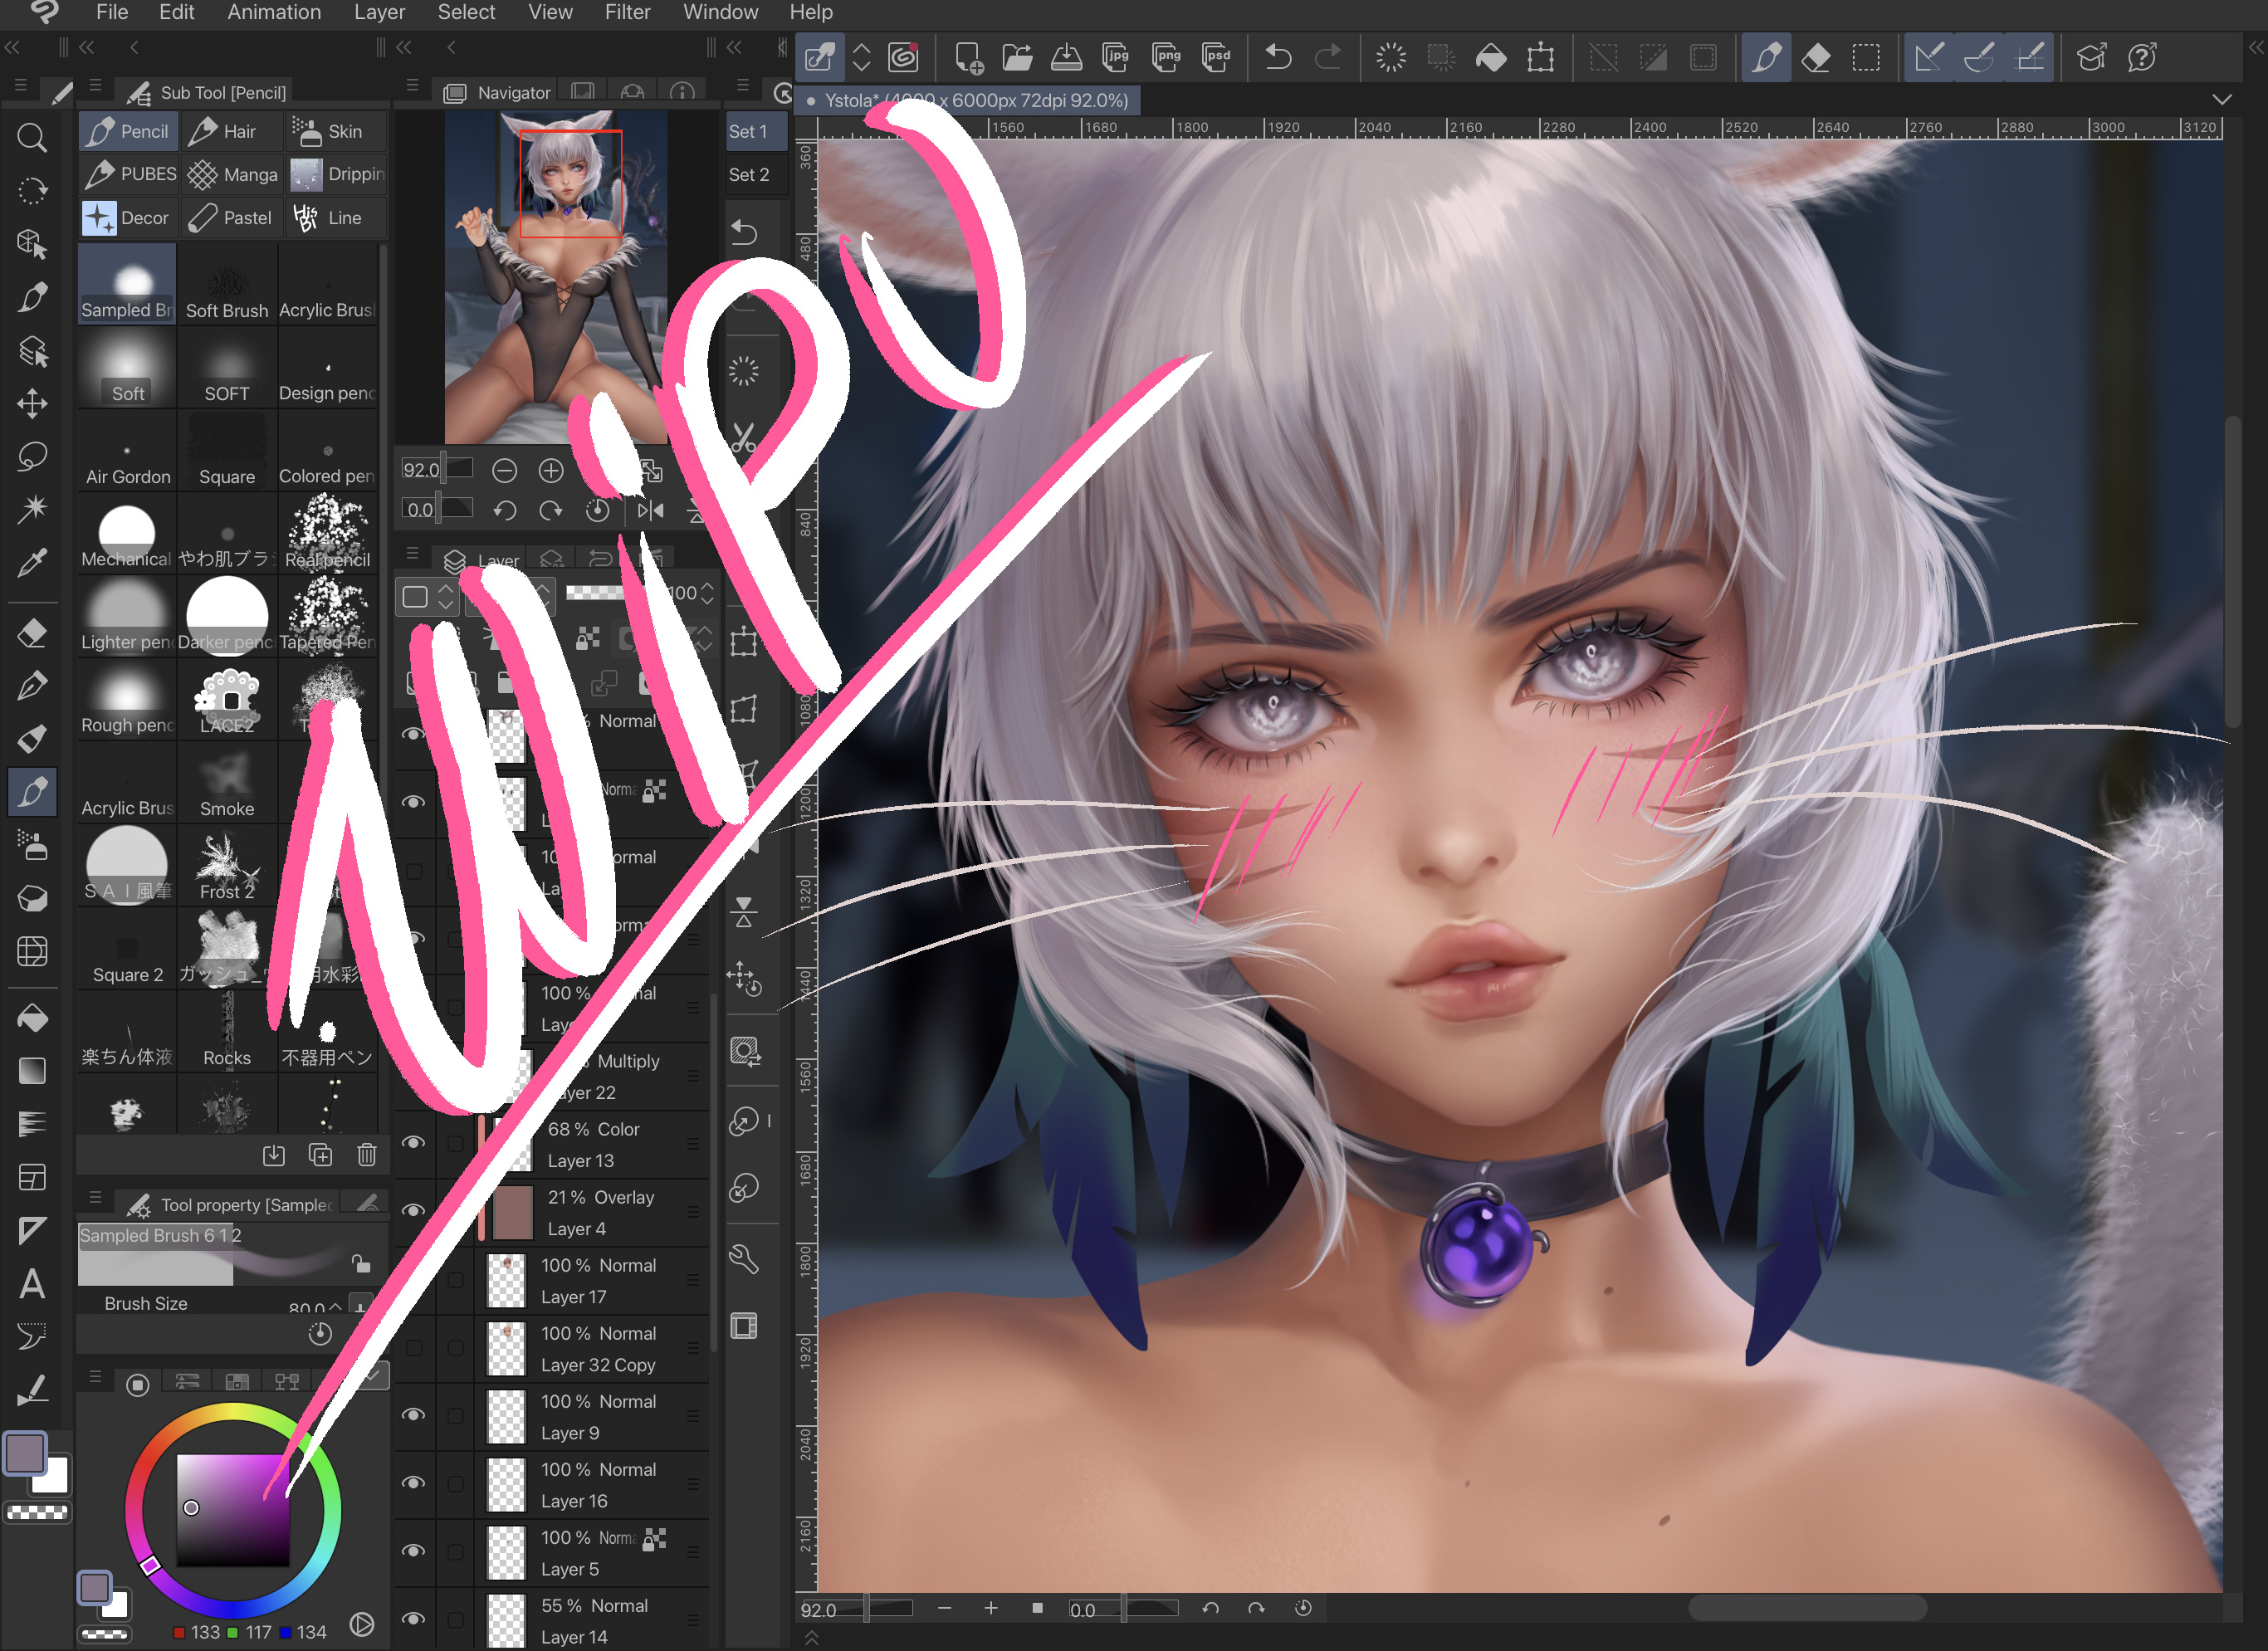This screenshot has height=1651, width=2268.
Task: Select the Gradient tool
Action: [x=32, y=1071]
